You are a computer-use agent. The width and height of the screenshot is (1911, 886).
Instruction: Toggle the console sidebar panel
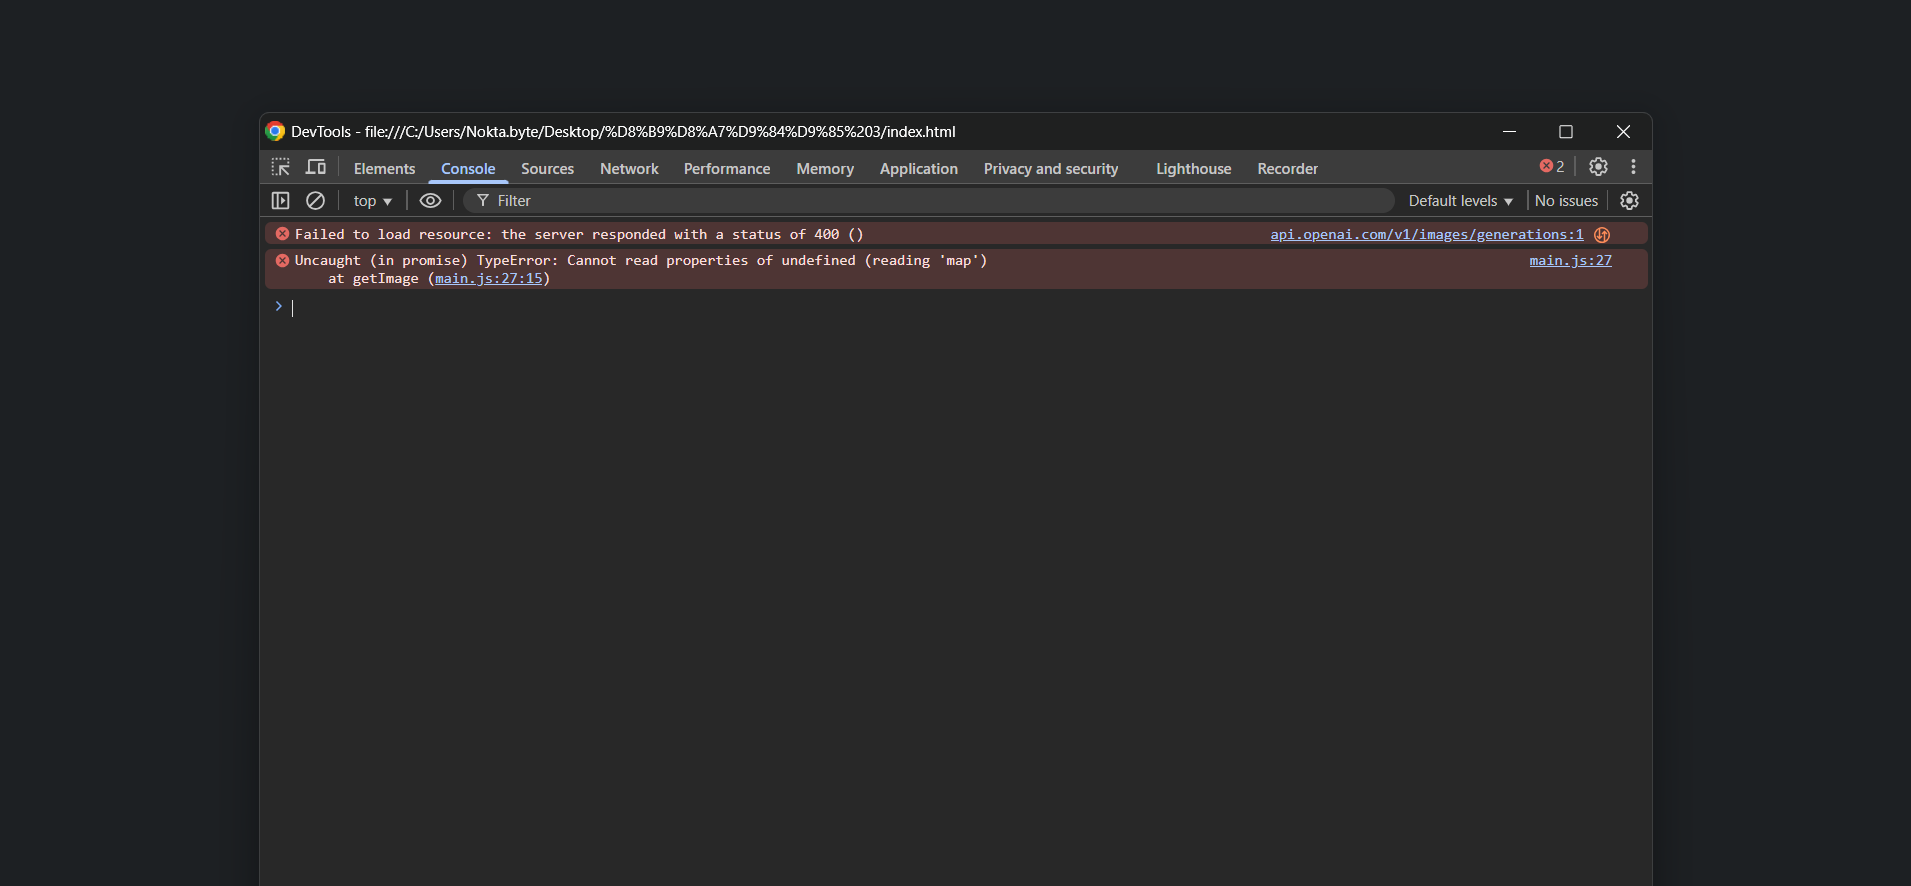(x=281, y=201)
